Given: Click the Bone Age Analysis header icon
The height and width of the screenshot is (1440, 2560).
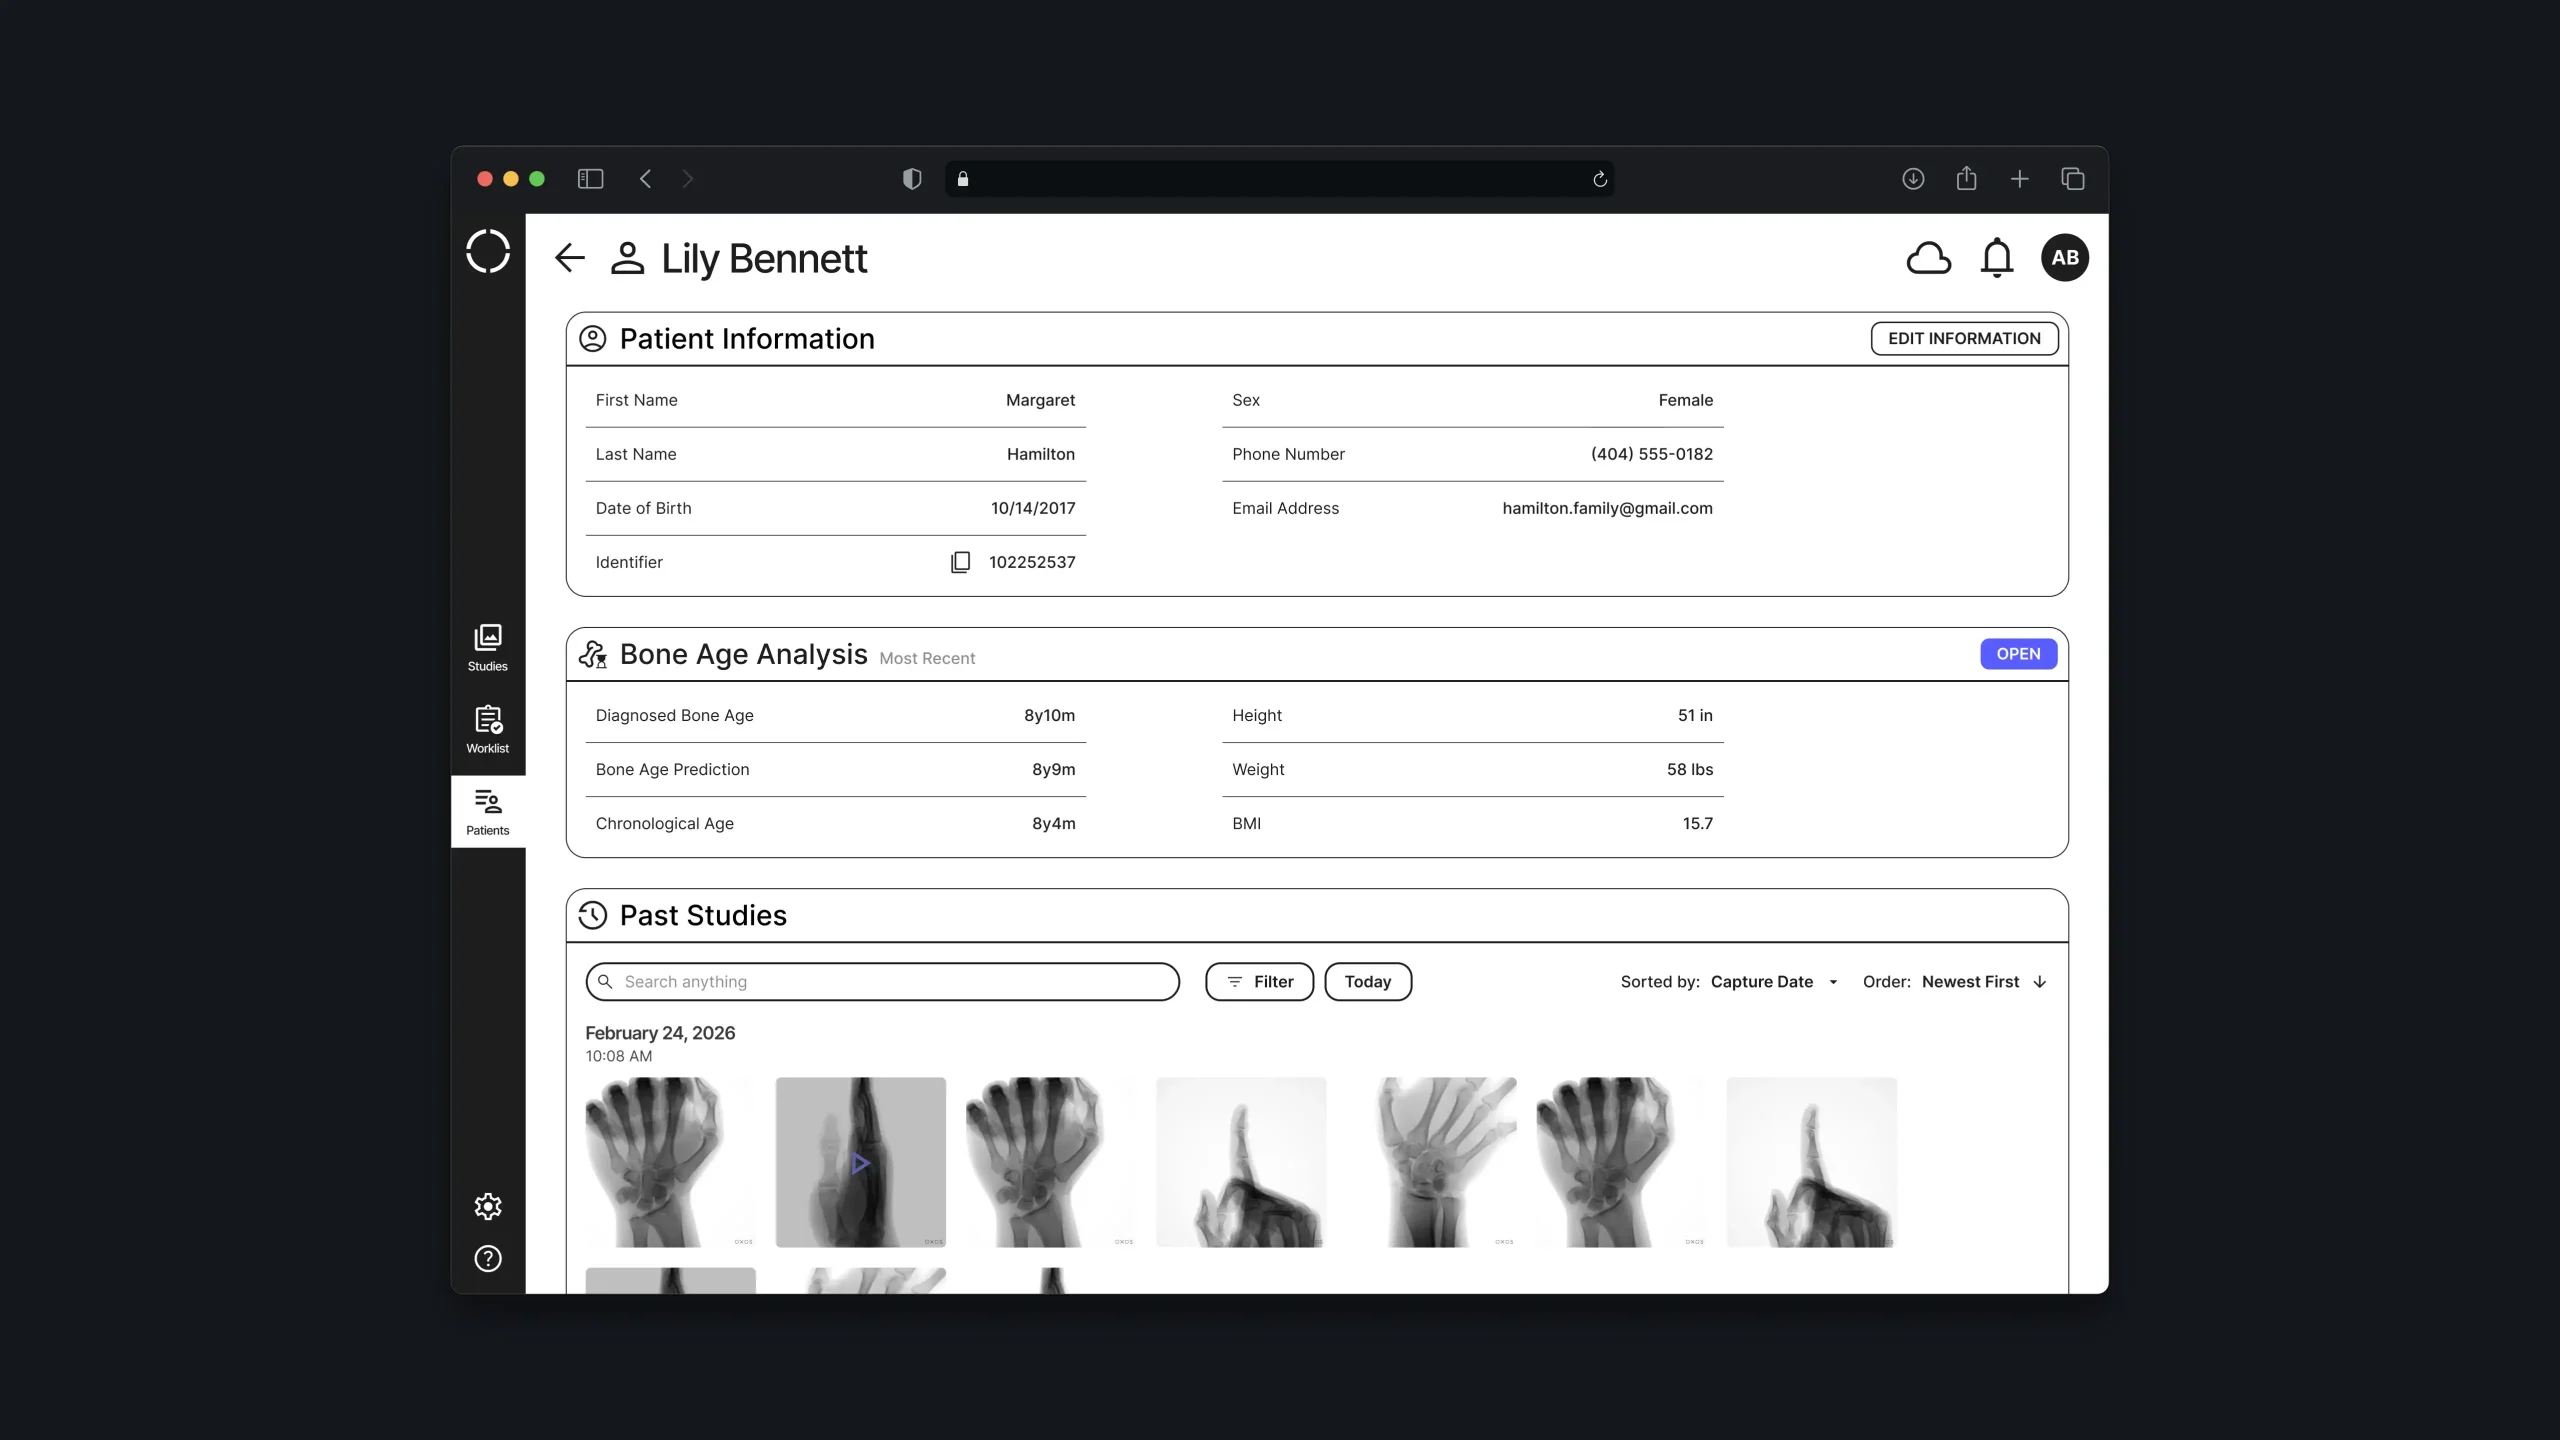Looking at the screenshot, I should pyautogui.click(x=593, y=654).
